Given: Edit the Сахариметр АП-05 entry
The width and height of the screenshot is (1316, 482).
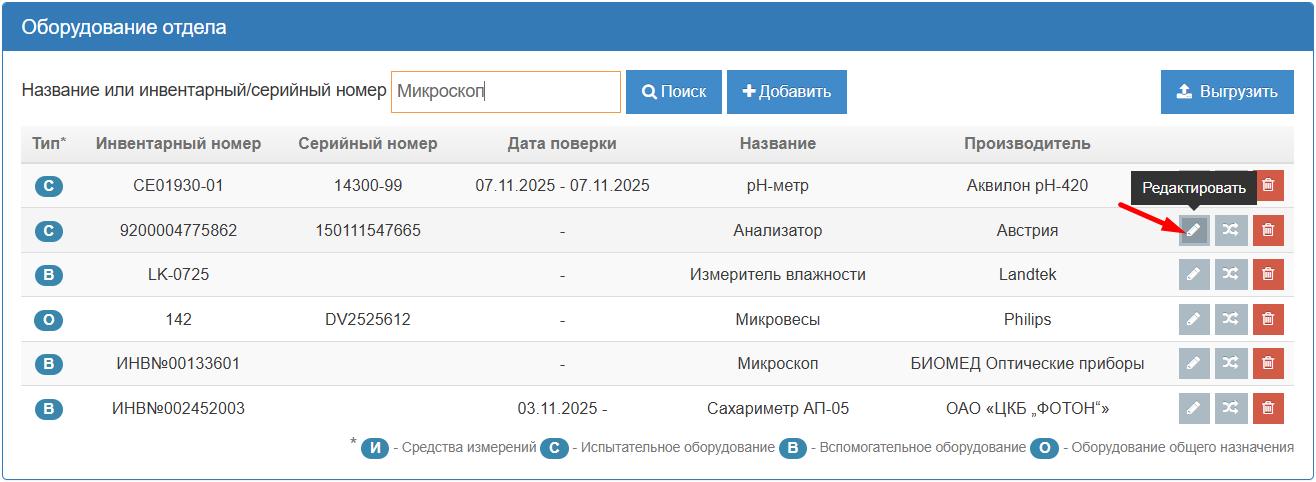Looking at the screenshot, I should (1193, 408).
